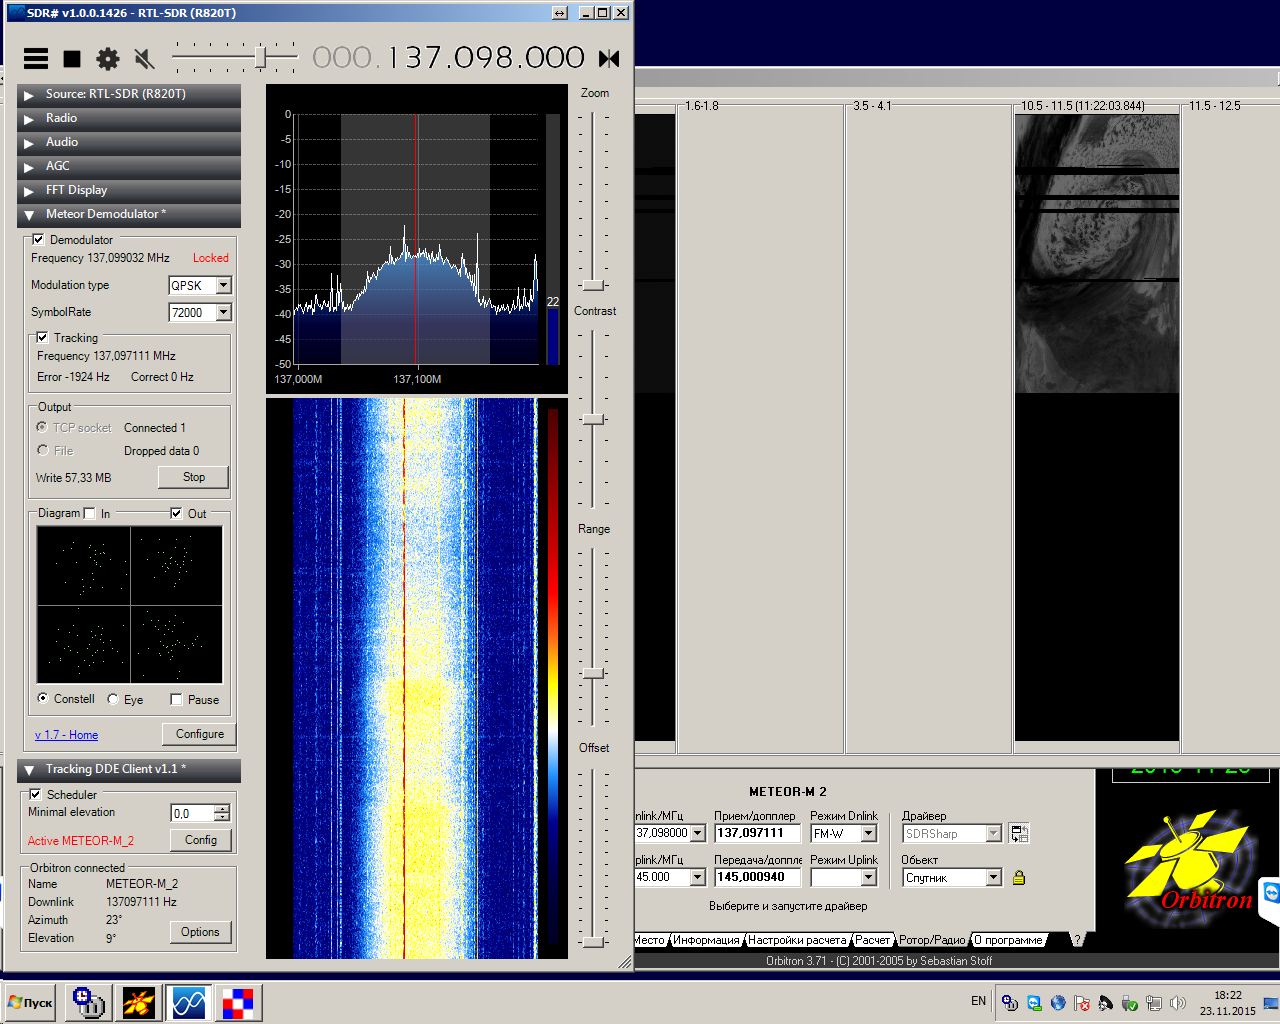This screenshot has width=1280, height=1024.
Task: Click the 10.5 - 11.5 satellite image channel
Action: pyautogui.click(x=1097, y=428)
